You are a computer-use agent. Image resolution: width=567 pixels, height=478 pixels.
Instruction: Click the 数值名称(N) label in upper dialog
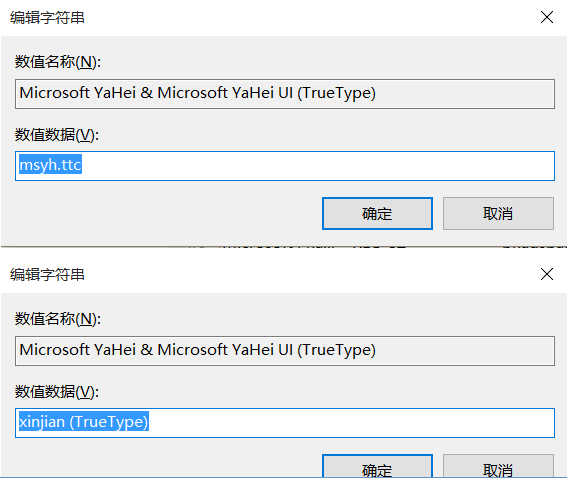[58, 62]
